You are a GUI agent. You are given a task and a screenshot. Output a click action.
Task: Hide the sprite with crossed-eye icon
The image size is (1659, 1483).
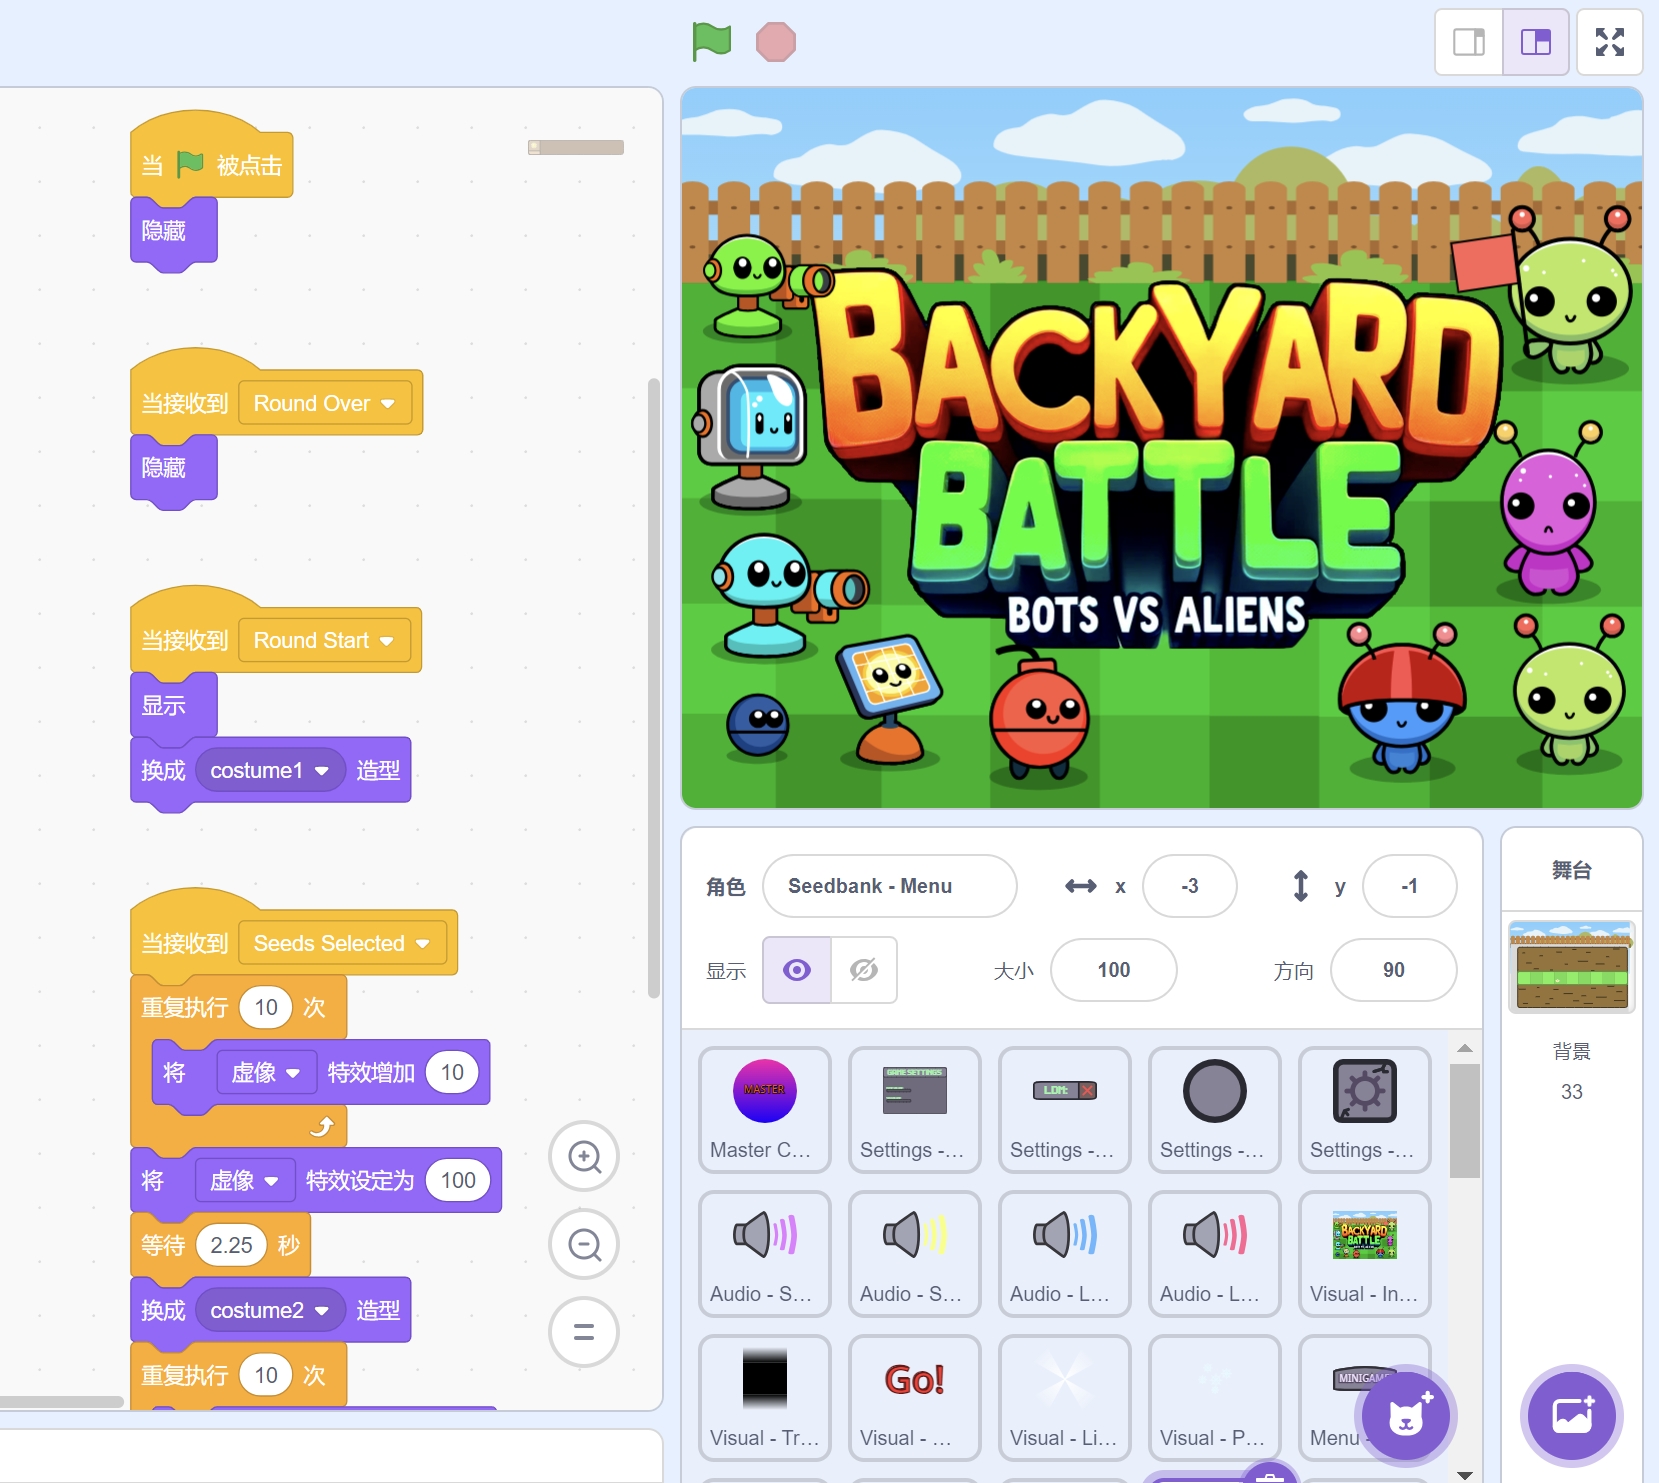click(x=864, y=970)
